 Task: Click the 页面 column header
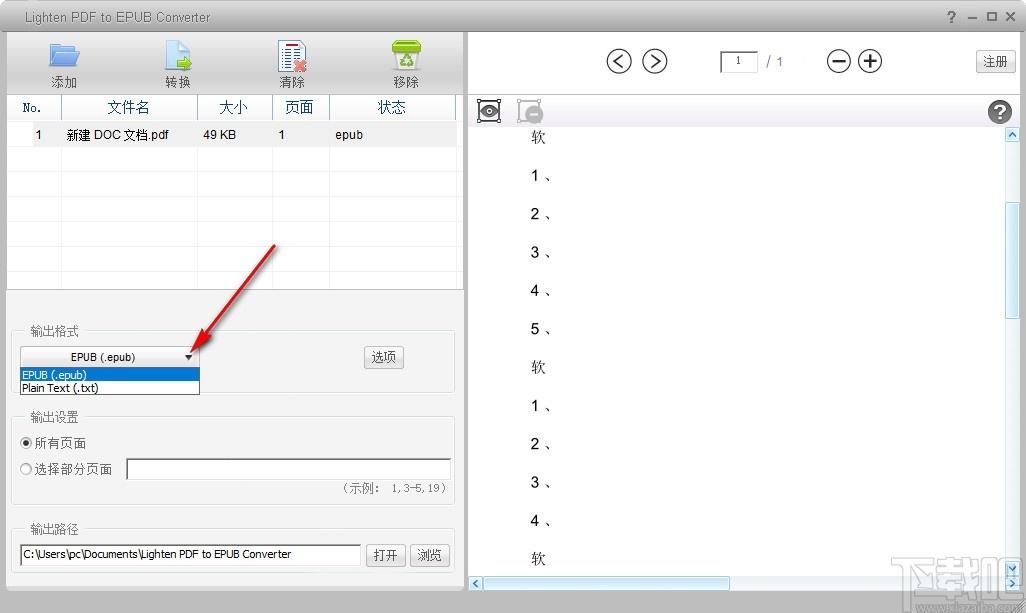[300, 107]
